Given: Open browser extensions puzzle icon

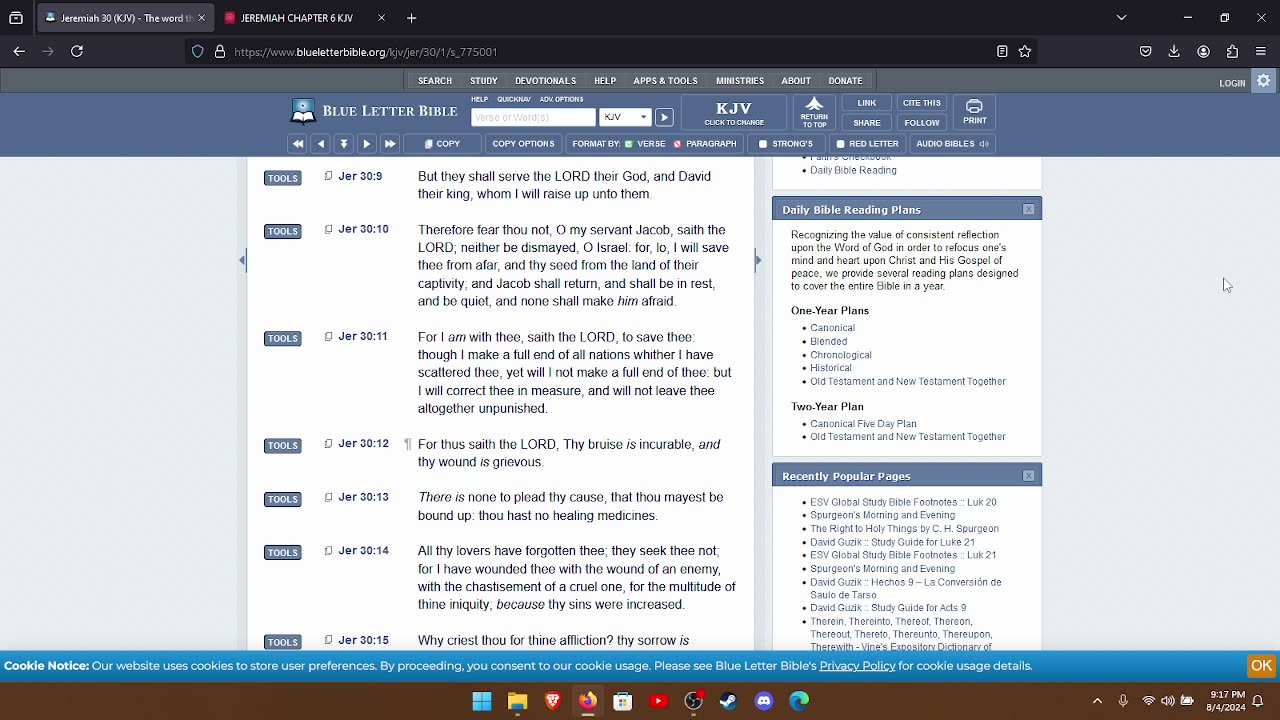Looking at the screenshot, I should pos(1233,51).
